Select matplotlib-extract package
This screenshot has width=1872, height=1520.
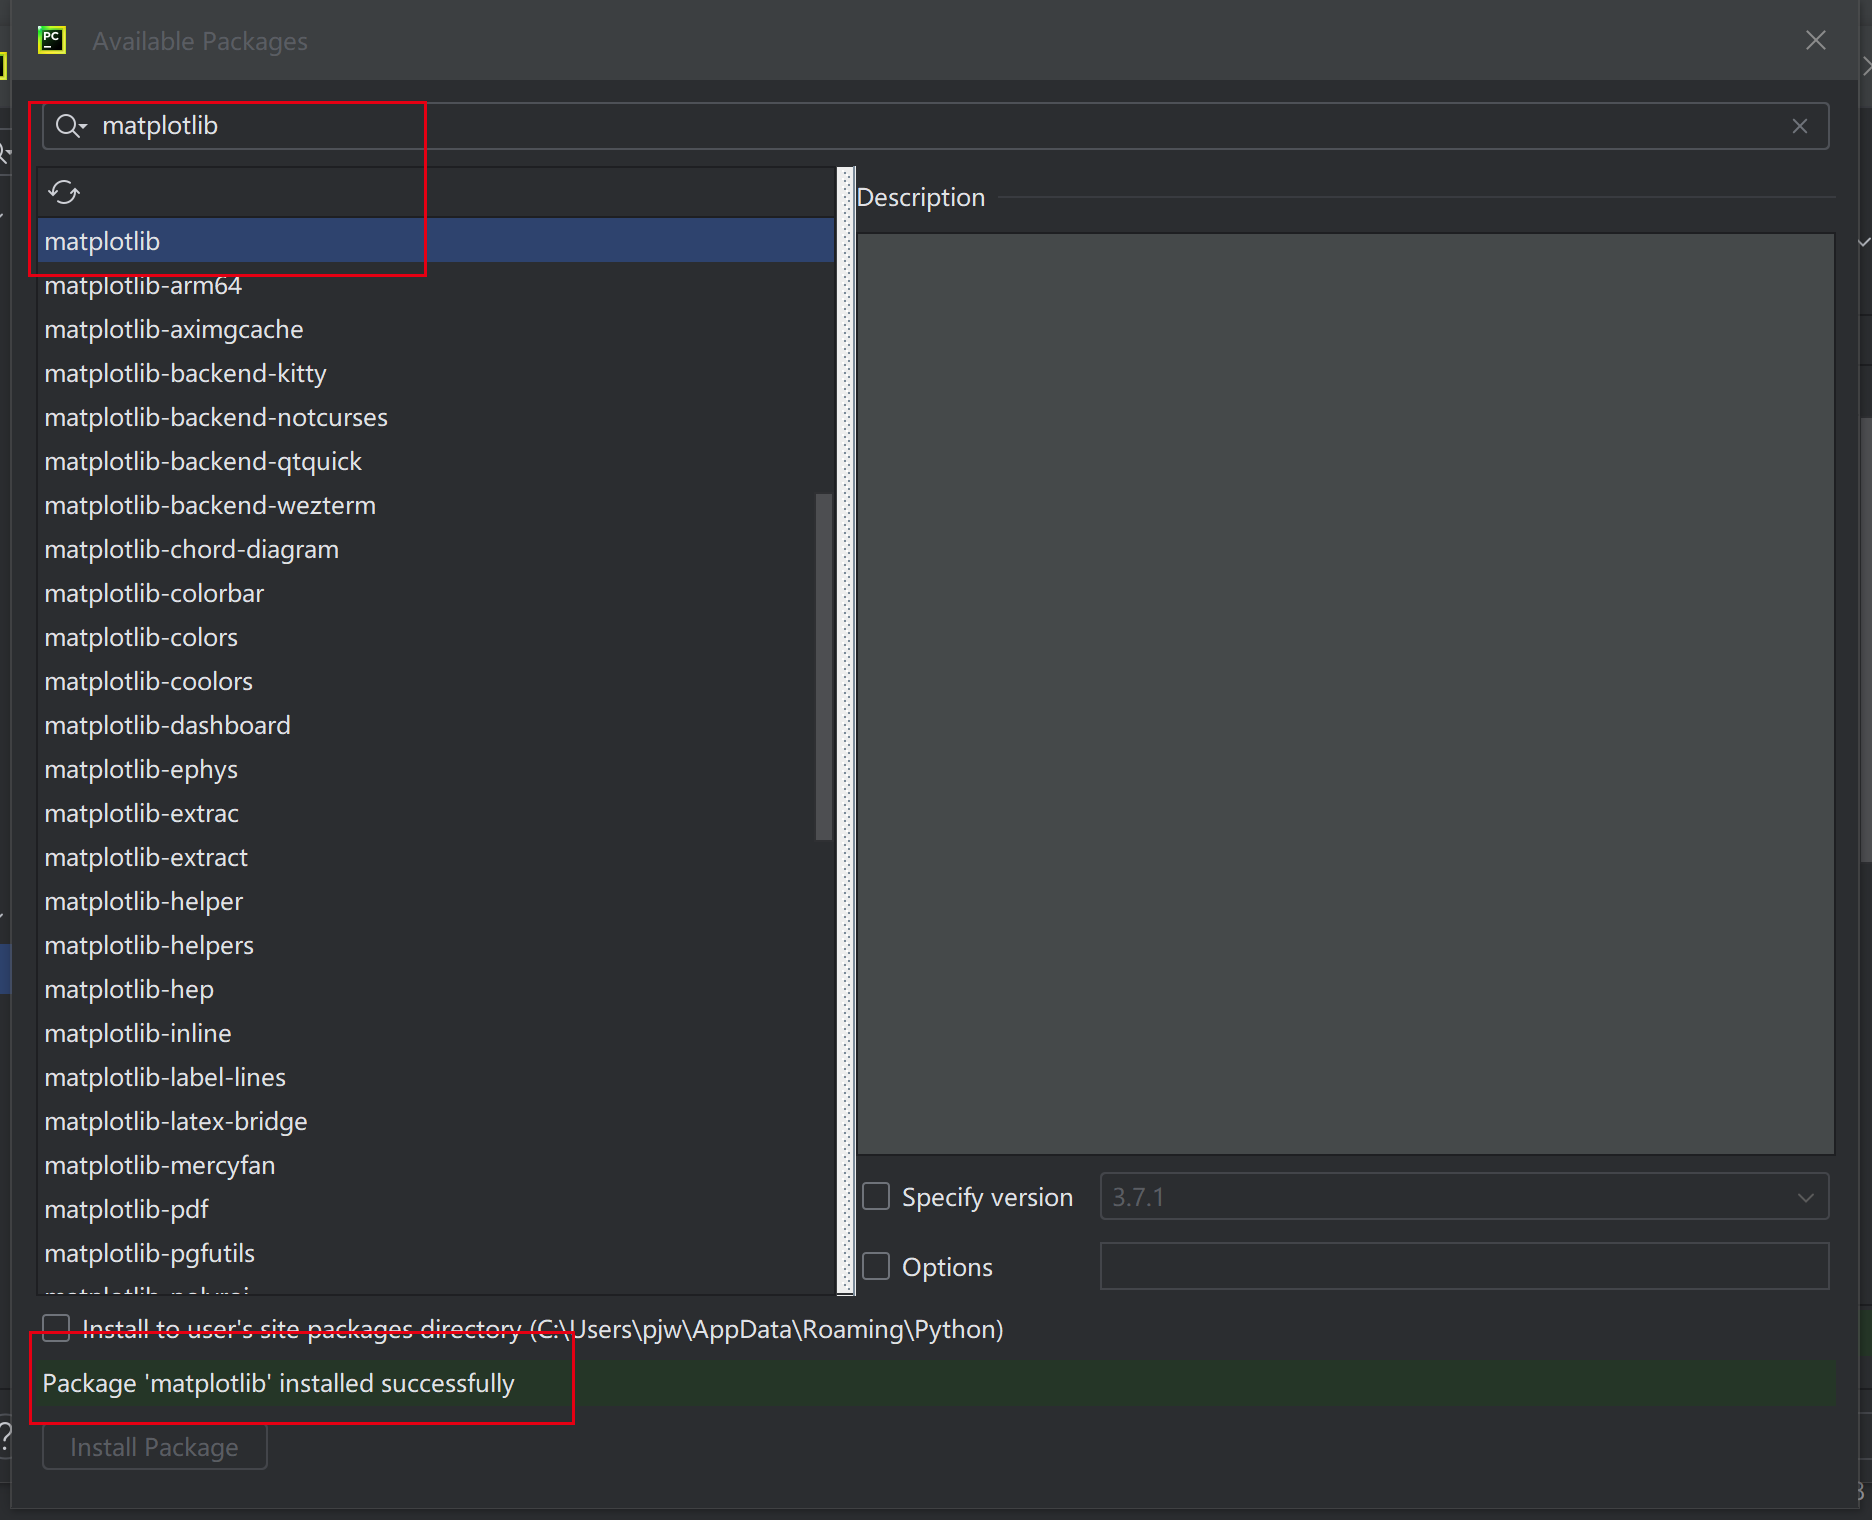pos(436,857)
